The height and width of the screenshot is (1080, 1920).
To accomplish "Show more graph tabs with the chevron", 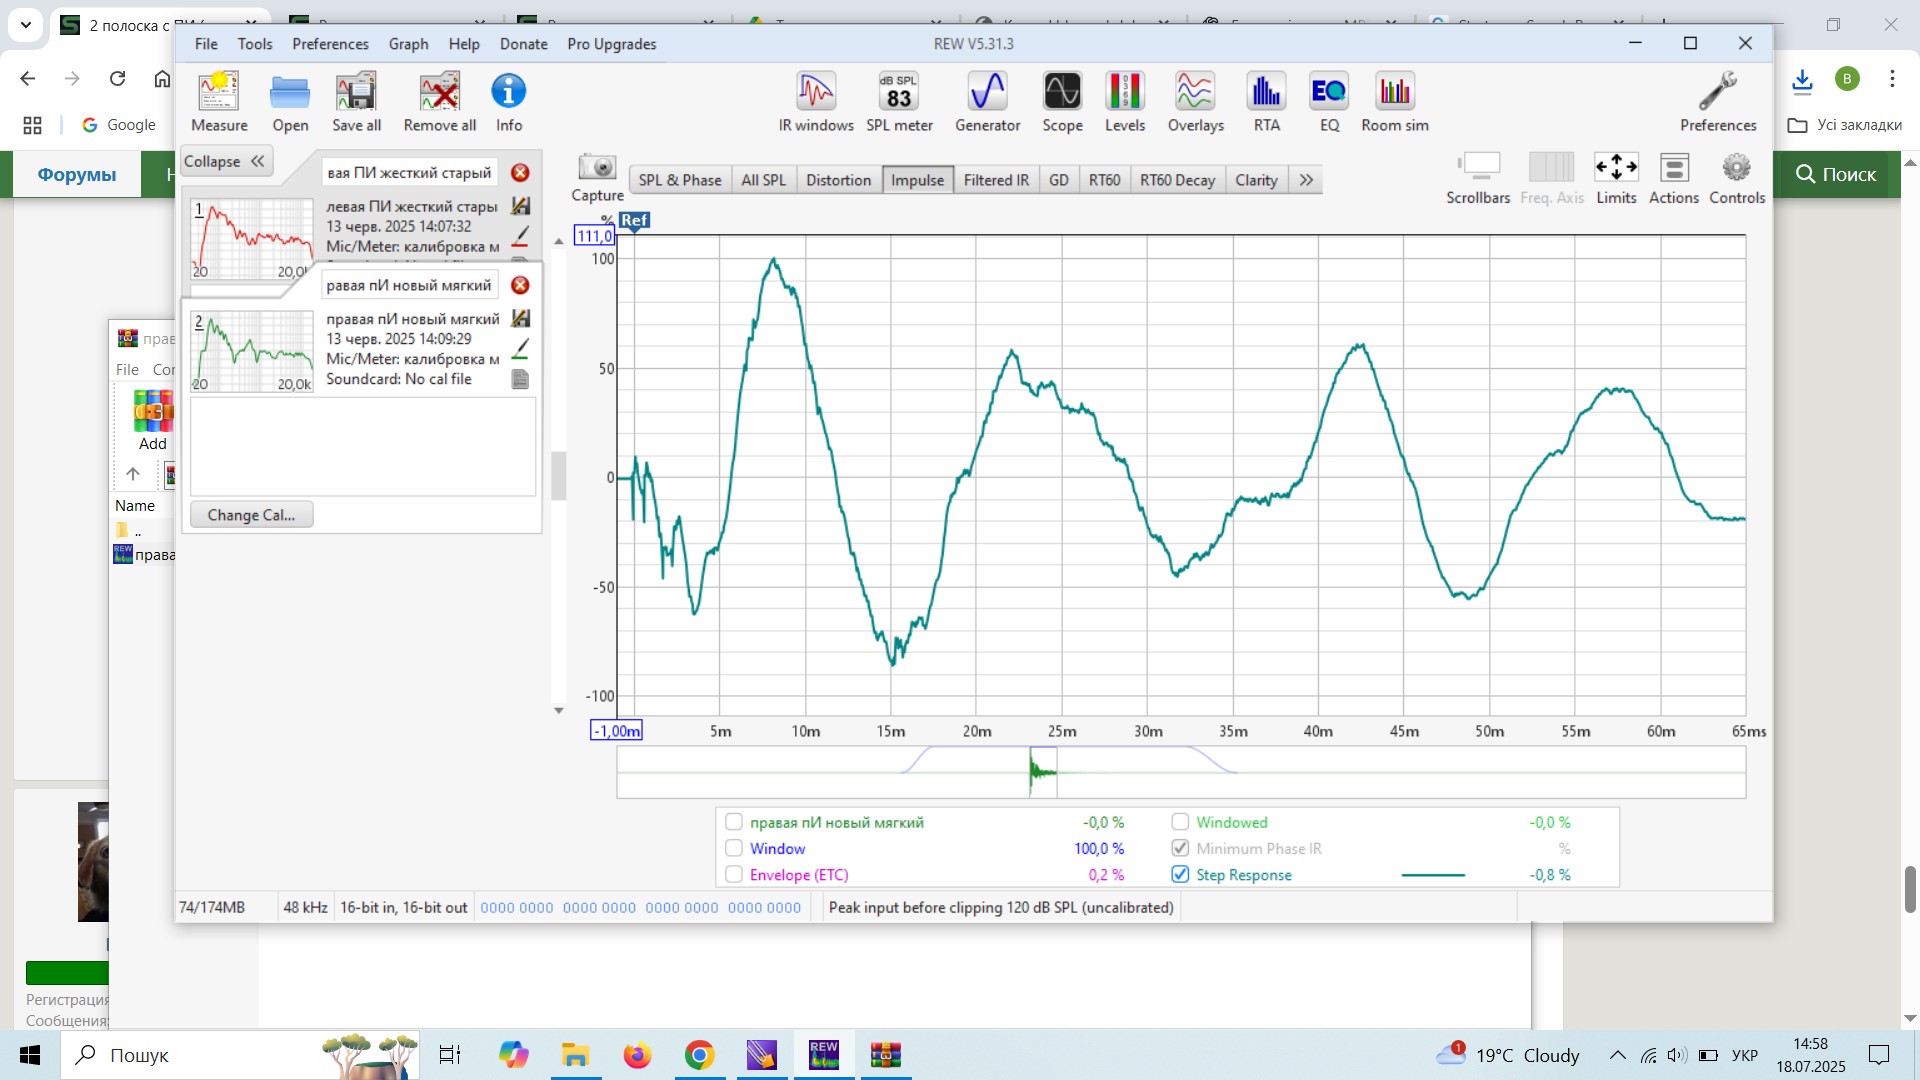I will [x=1306, y=180].
